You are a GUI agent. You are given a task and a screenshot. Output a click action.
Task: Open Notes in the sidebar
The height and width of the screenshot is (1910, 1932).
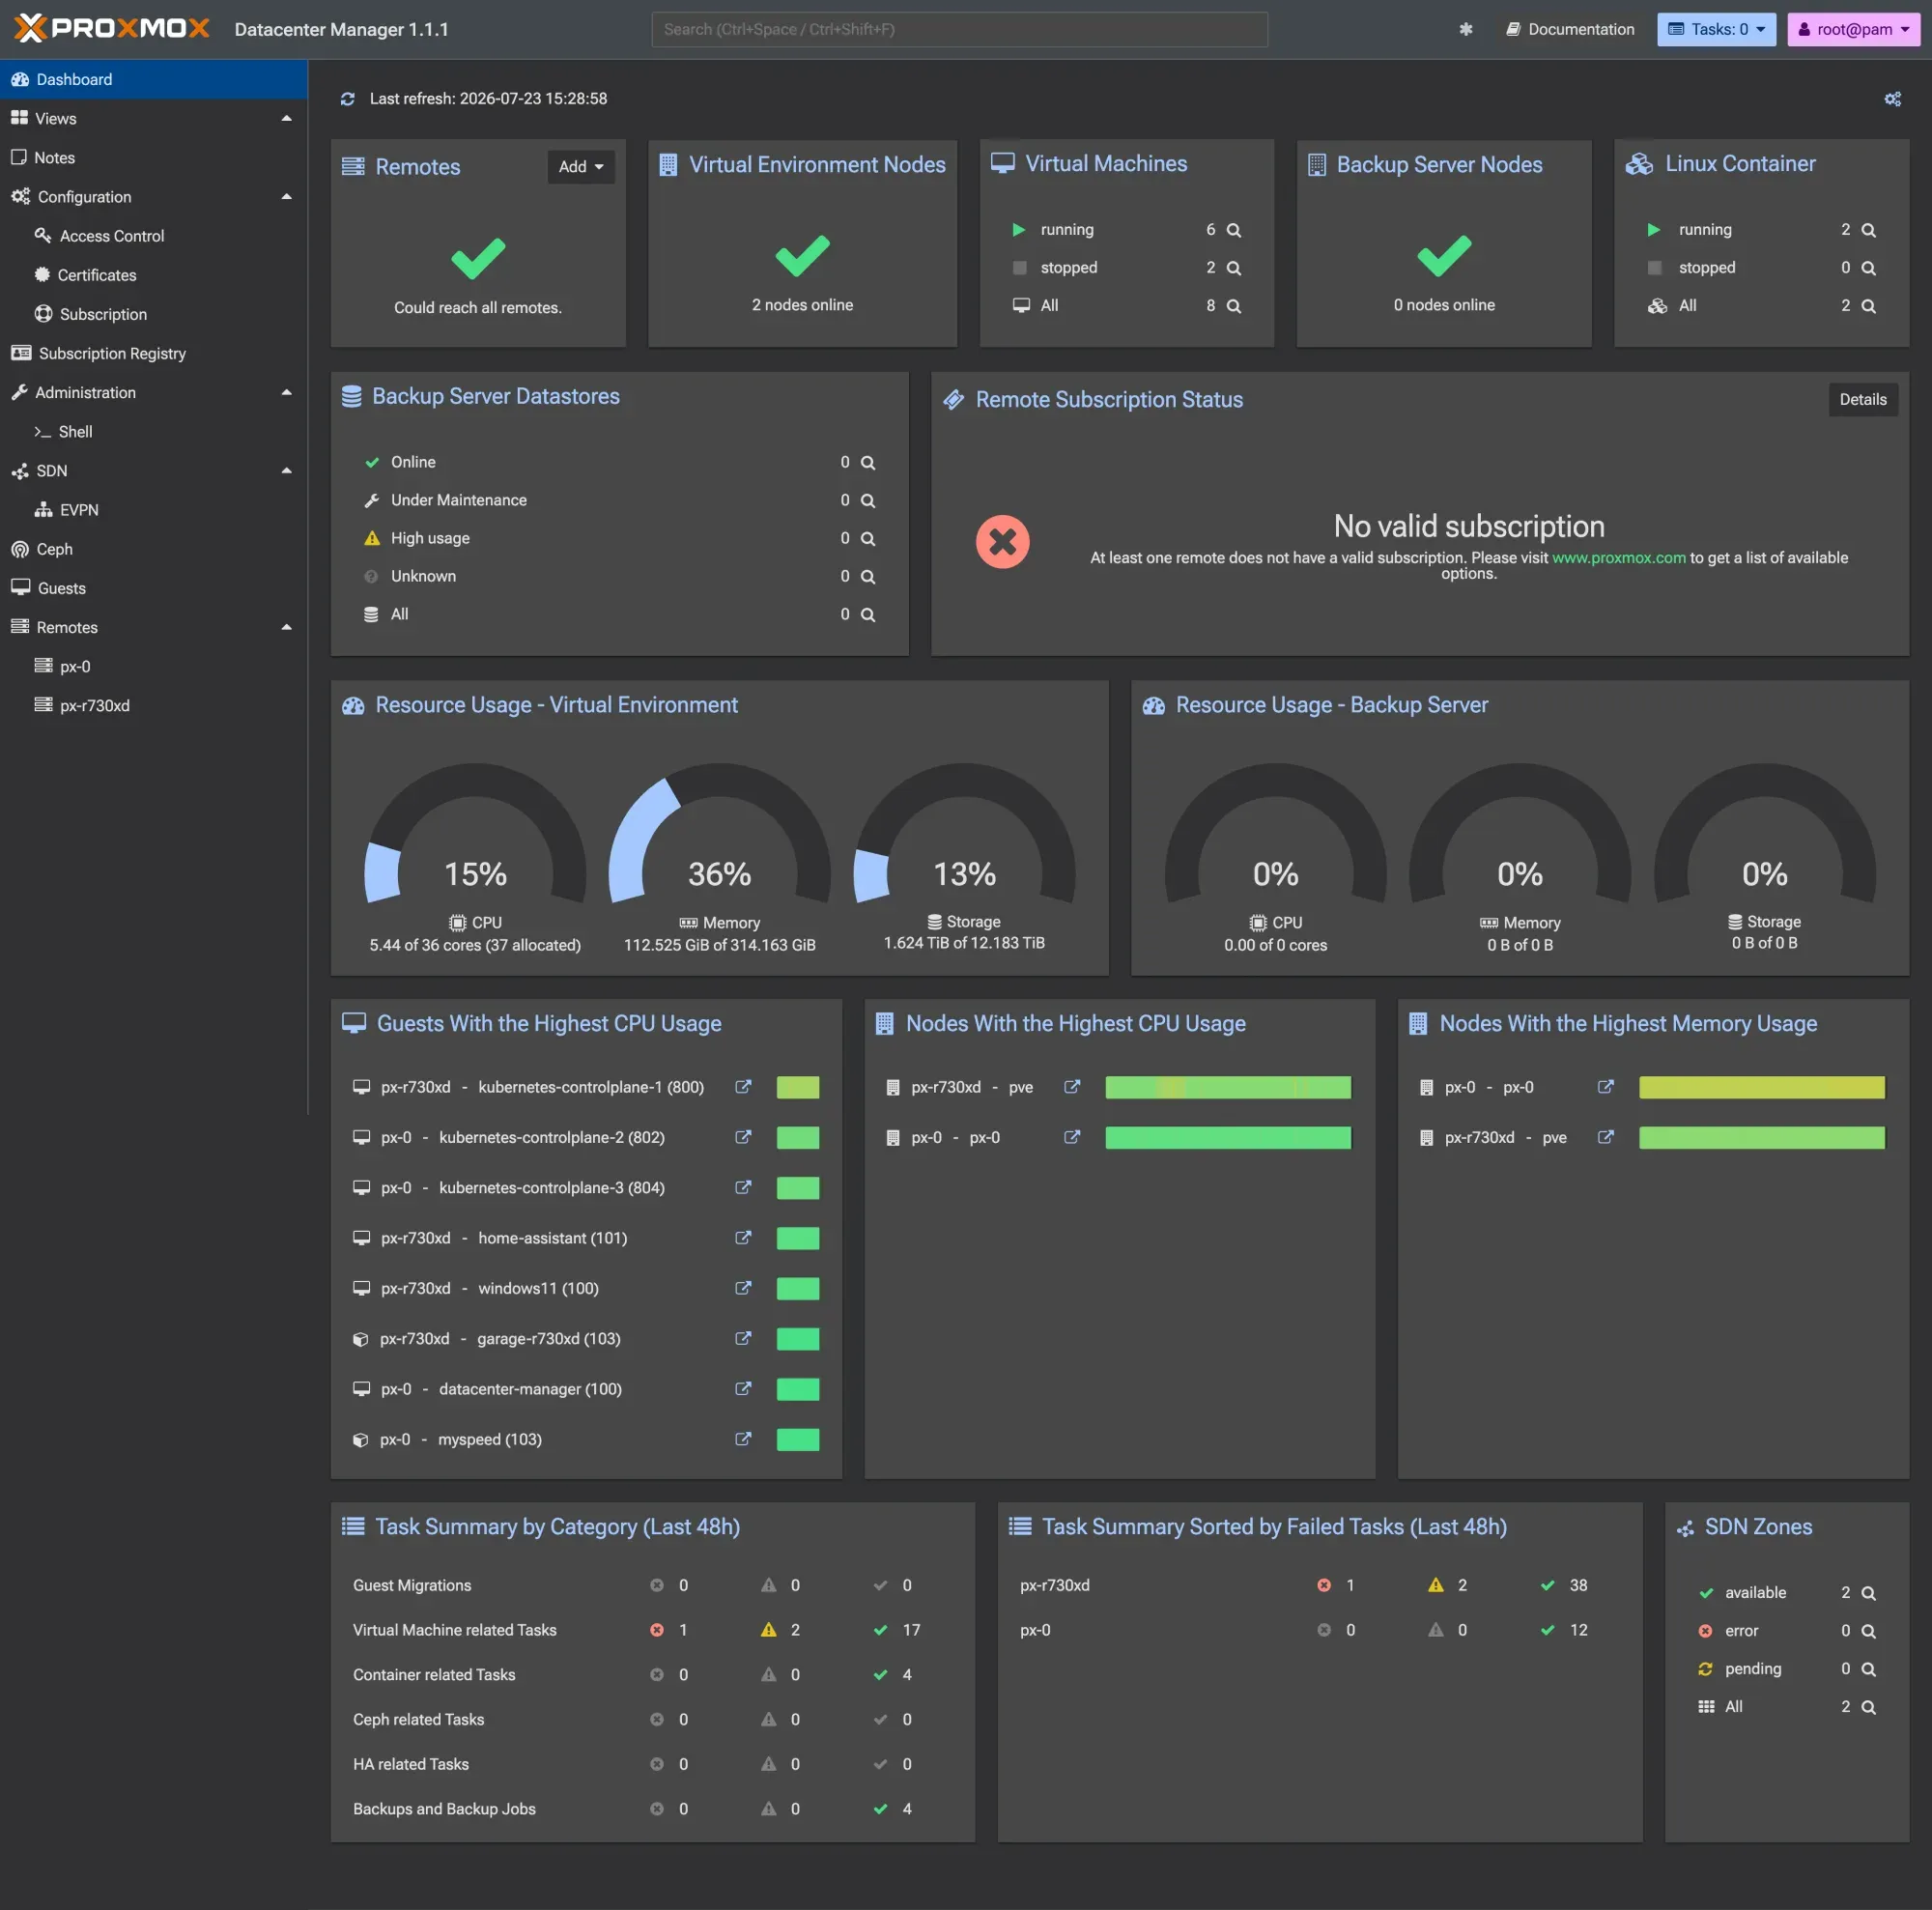[x=154, y=158]
